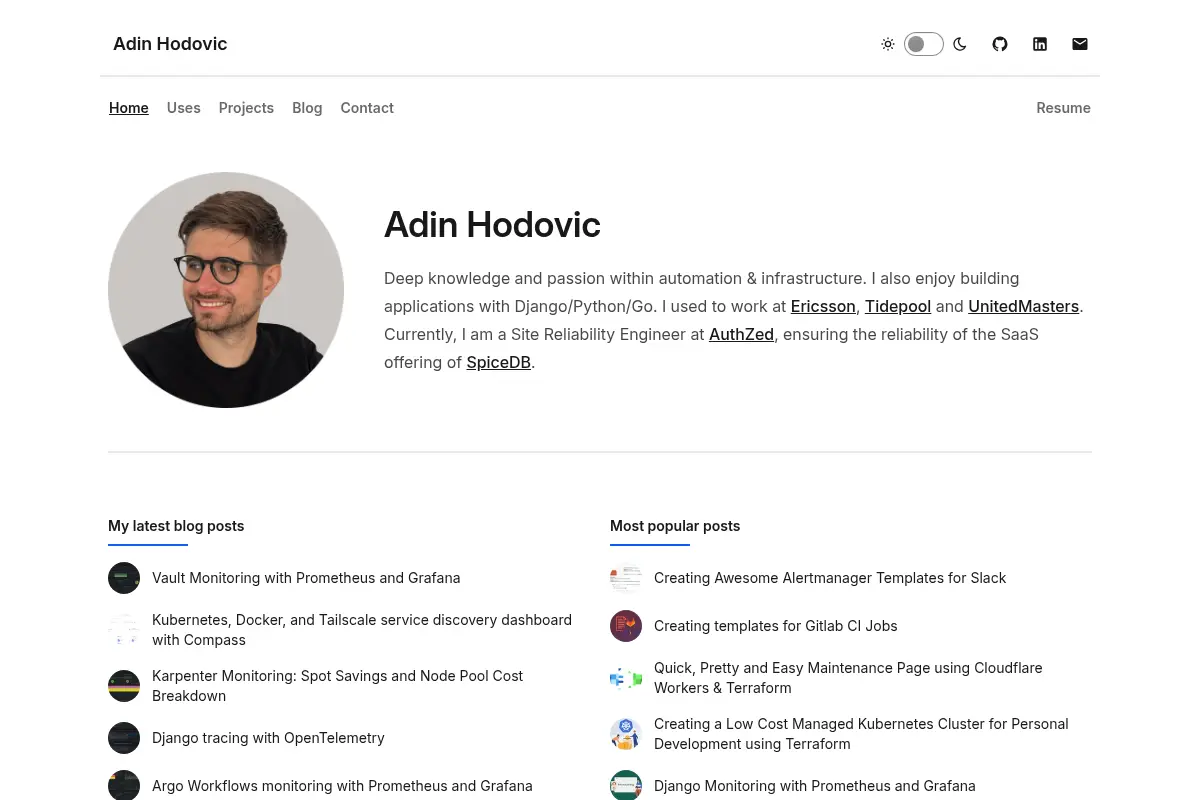Click the circular profile photo
The height and width of the screenshot is (800, 1200).
tap(226, 290)
